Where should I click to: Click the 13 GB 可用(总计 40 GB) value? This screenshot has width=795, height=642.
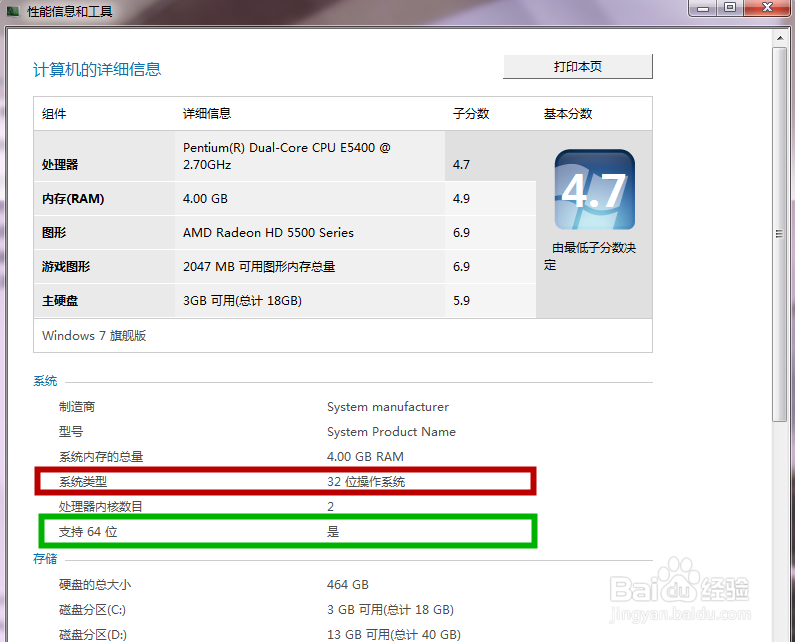(x=394, y=634)
